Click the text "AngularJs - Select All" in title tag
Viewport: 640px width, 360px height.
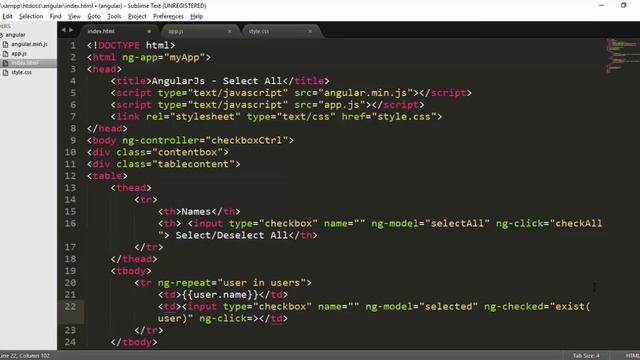[217, 81]
